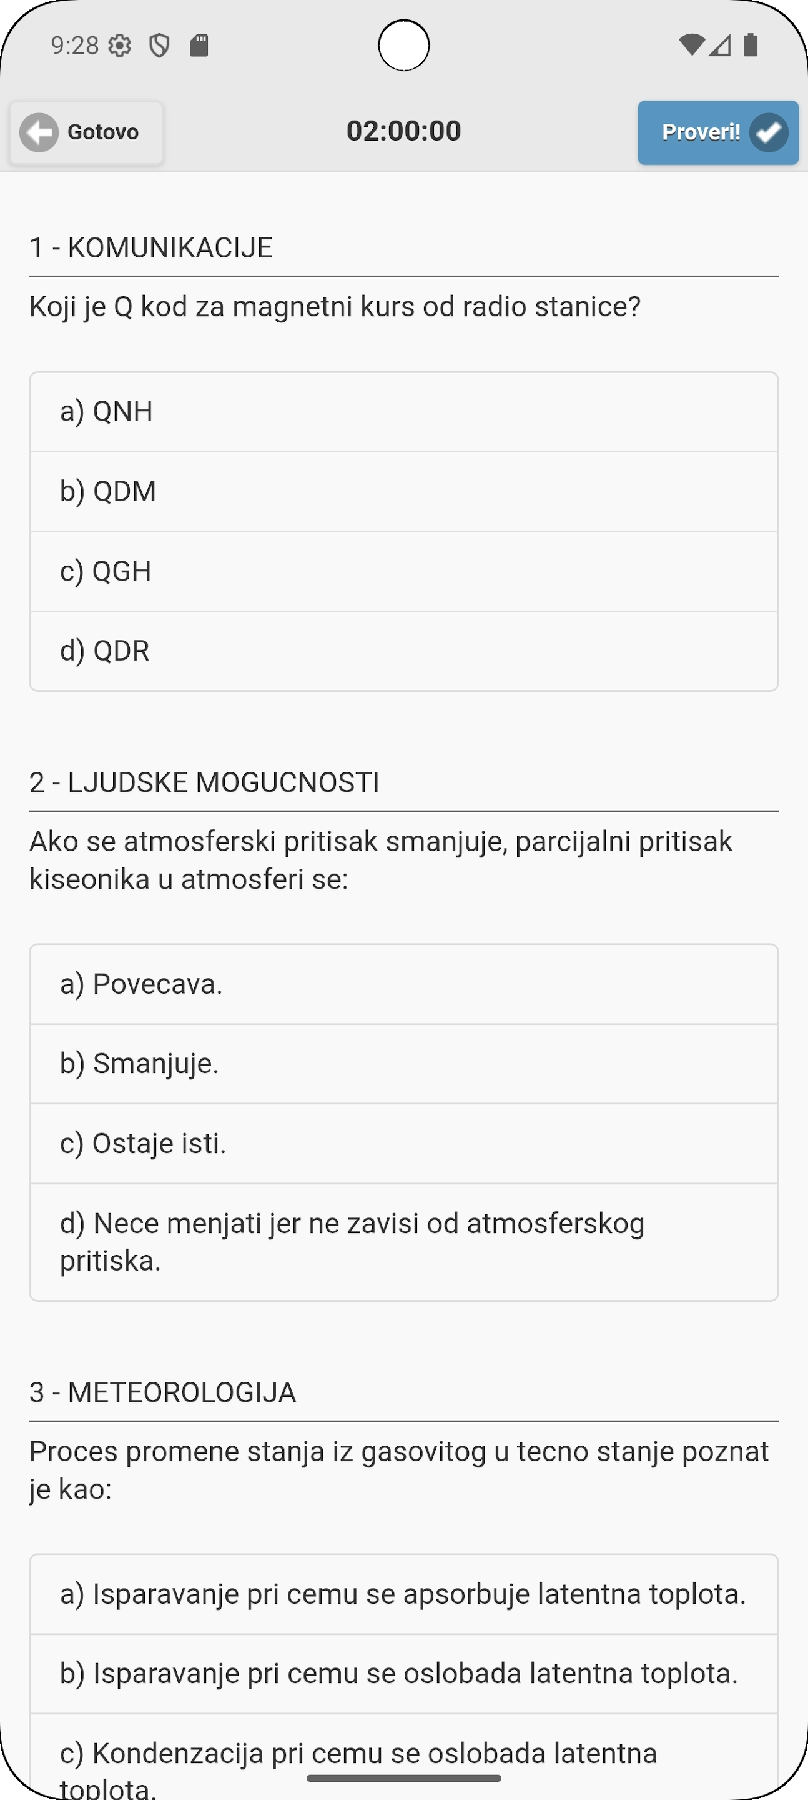Viewport: 808px width, 1800px height.
Task: Tap the settings gear status icon
Action: (x=120, y=45)
